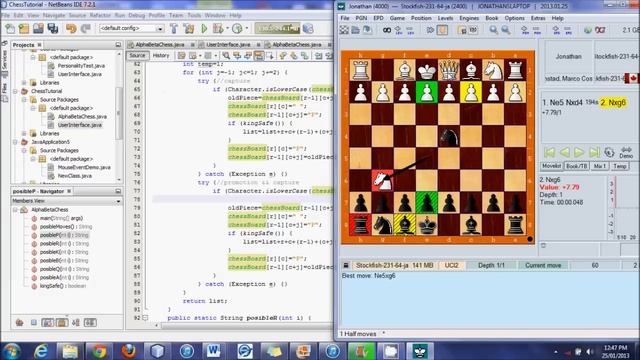
Task: Open the Book/TB tab in chess window
Action: [576, 166]
